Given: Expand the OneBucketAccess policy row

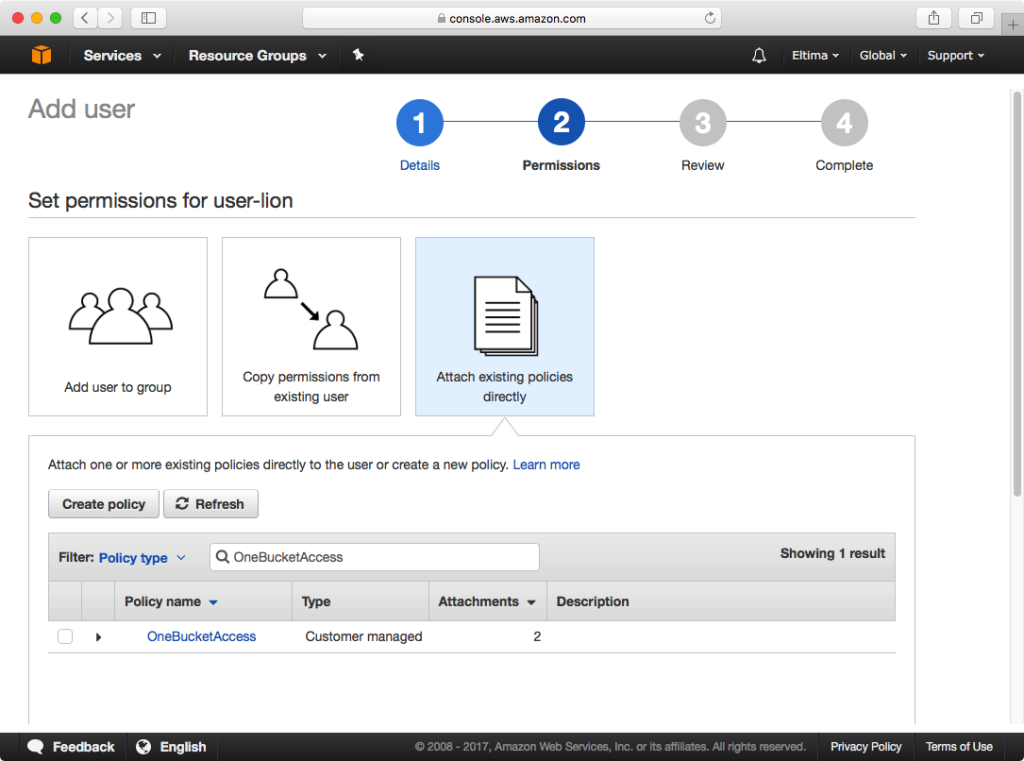Looking at the screenshot, I should [97, 636].
